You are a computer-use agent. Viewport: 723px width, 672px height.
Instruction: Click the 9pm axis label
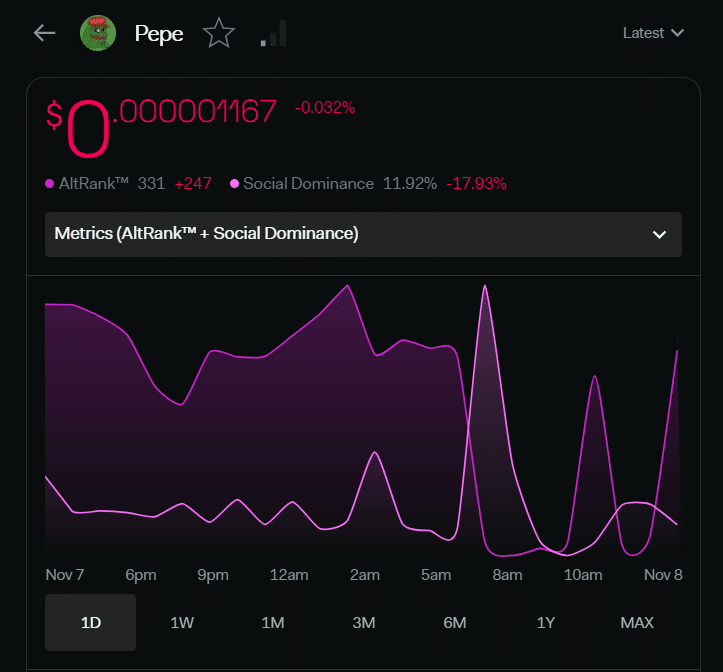point(213,575)
